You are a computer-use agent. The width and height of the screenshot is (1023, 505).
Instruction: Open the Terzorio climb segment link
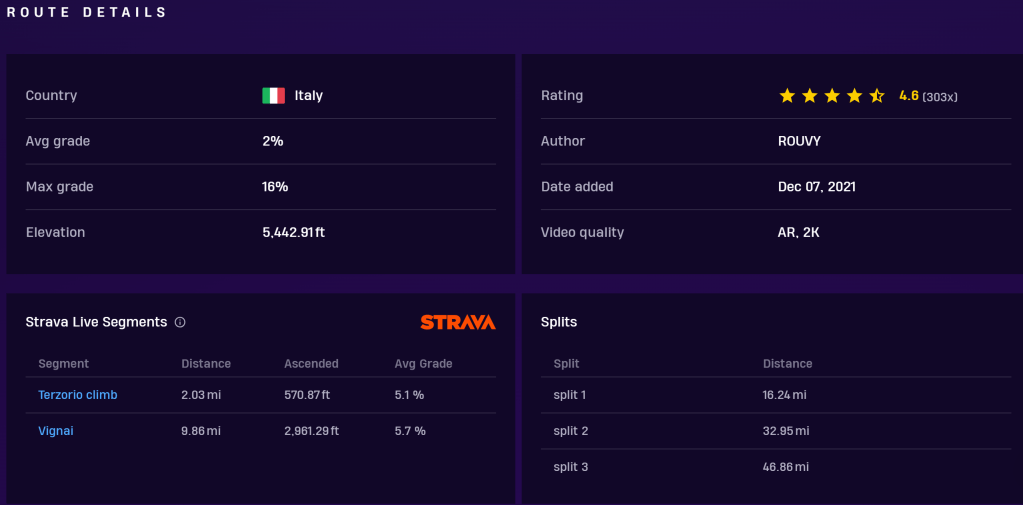click(x=78, y=395)
